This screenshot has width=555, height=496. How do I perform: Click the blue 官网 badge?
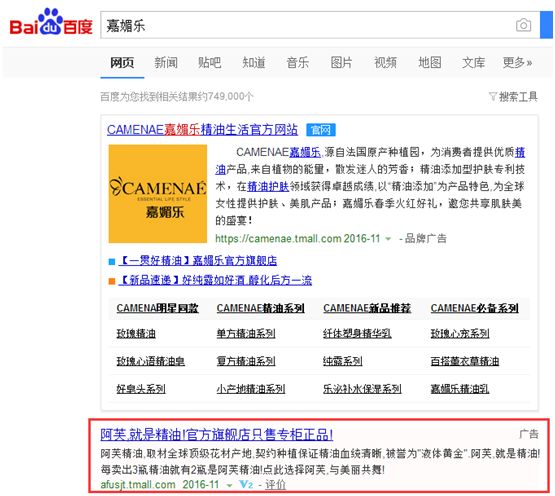coord(321,130)
